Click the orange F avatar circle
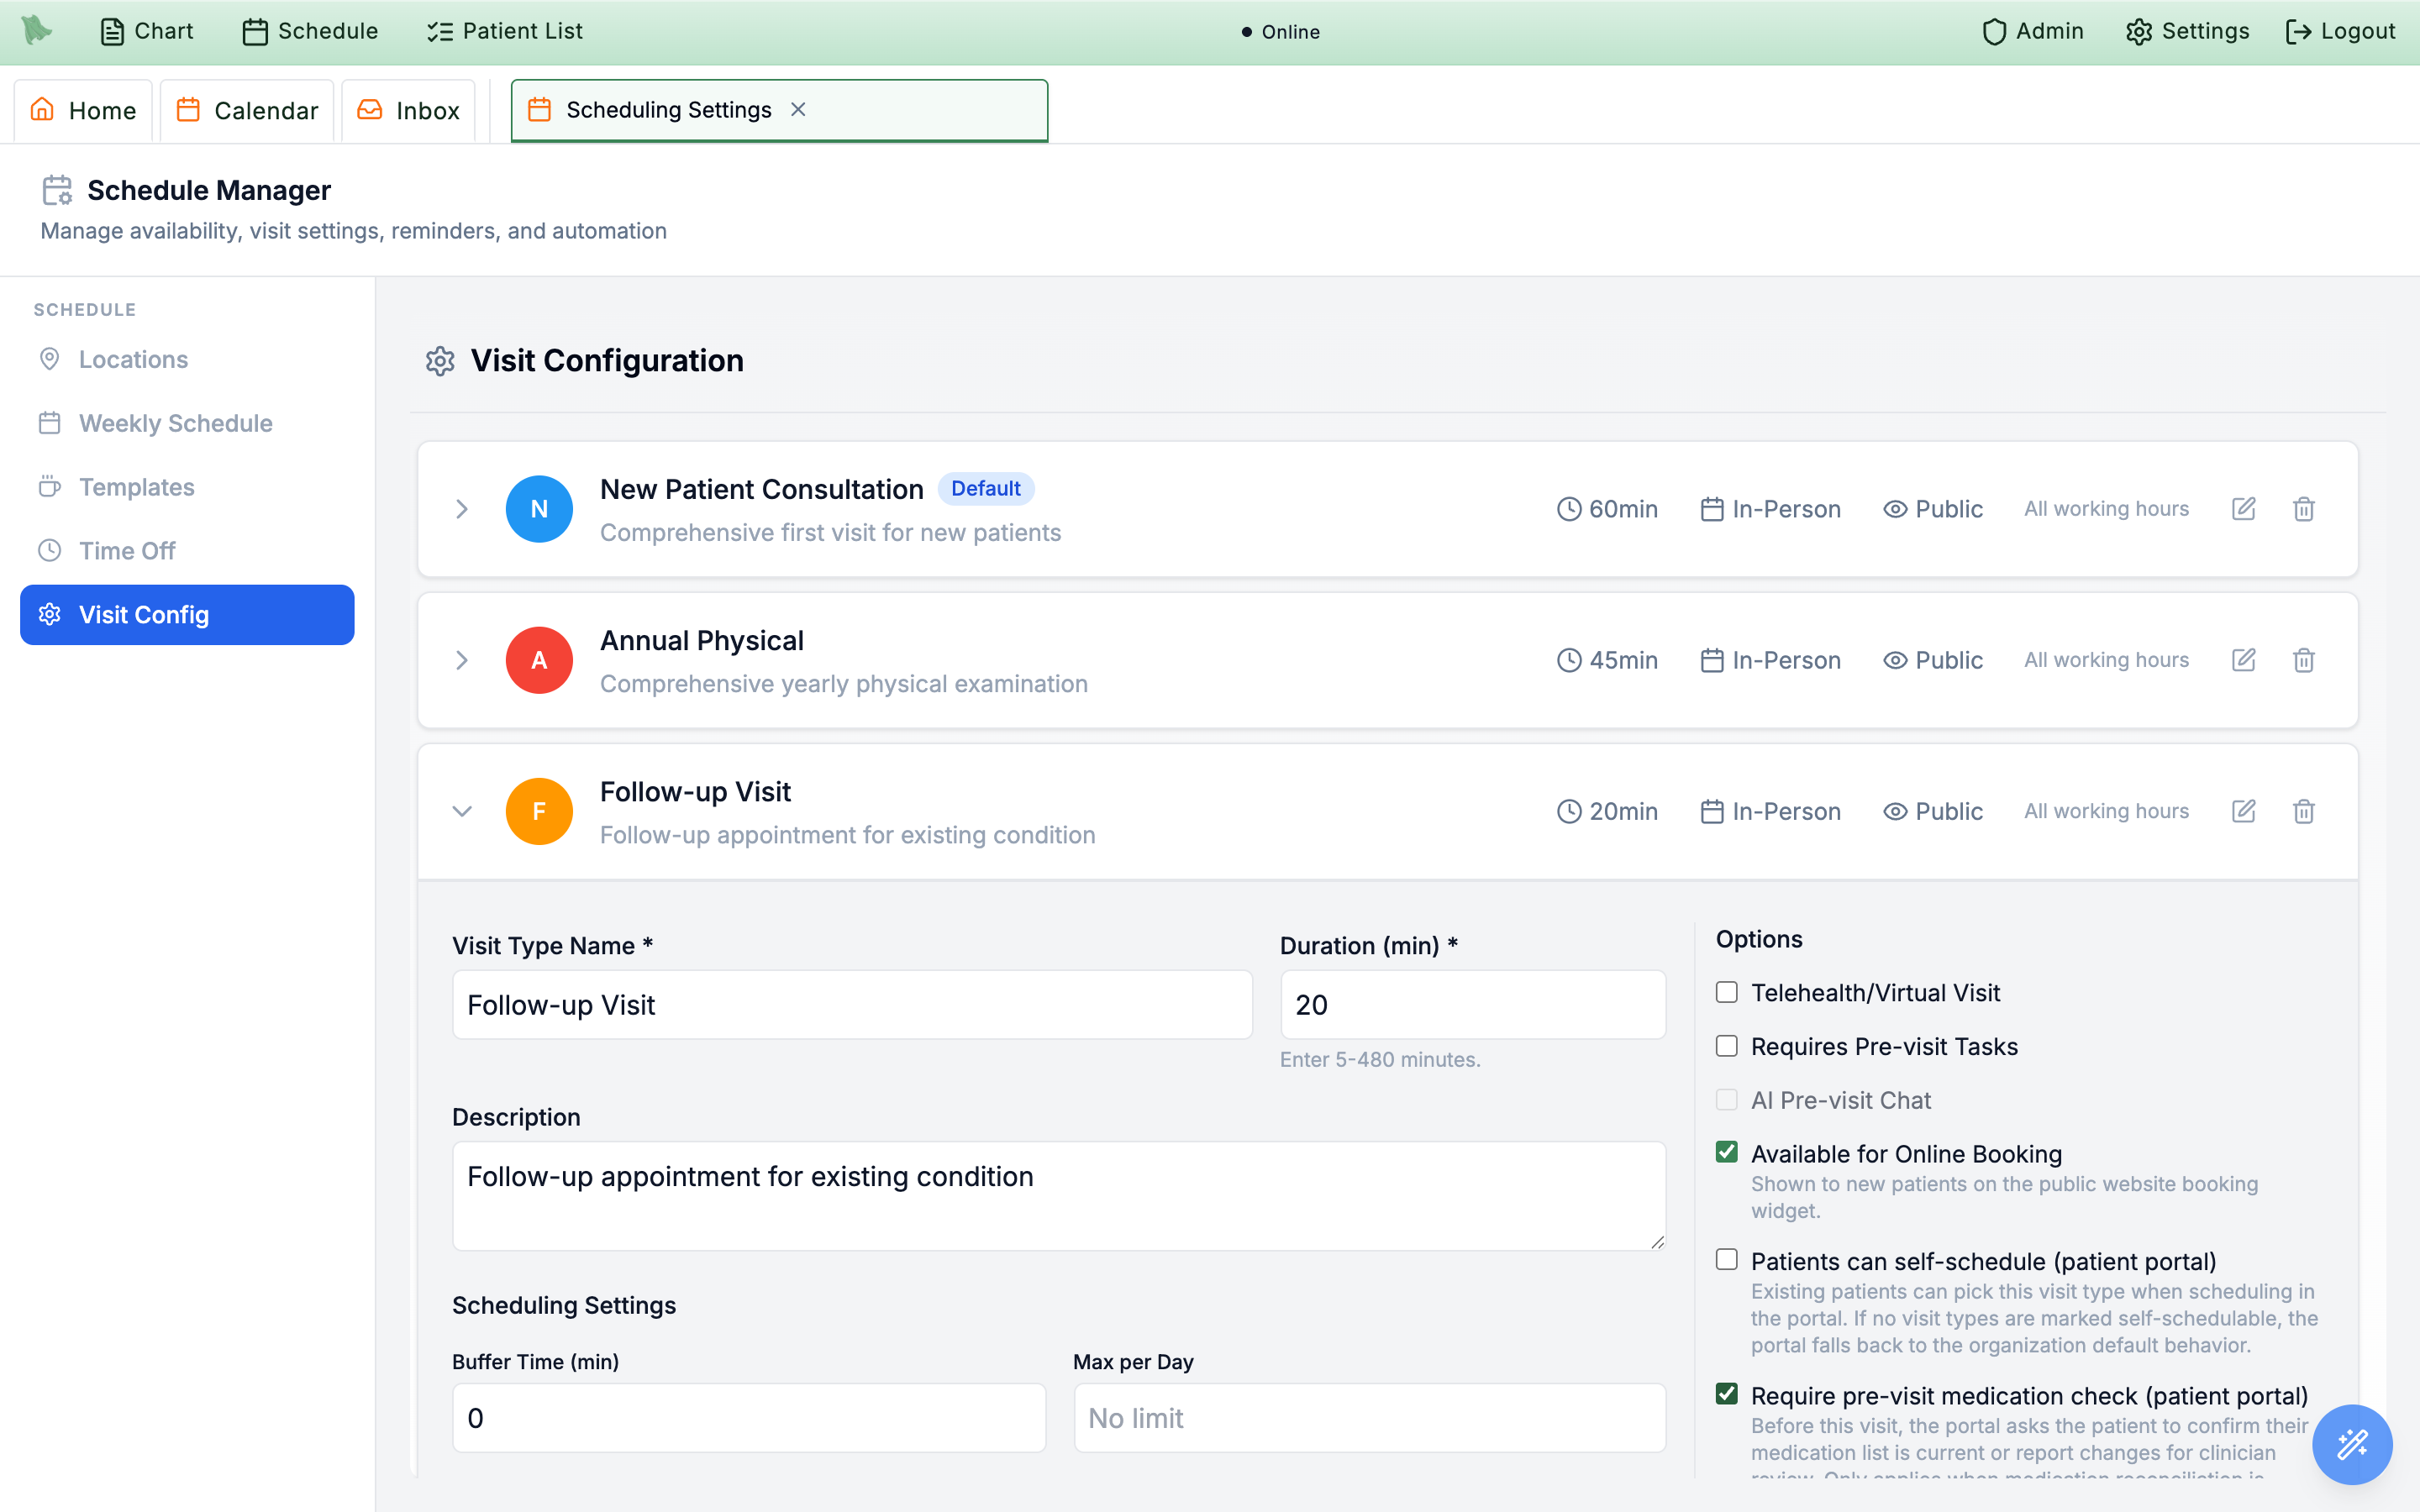Viewport: 2420px width, 1512px height. 539,811
